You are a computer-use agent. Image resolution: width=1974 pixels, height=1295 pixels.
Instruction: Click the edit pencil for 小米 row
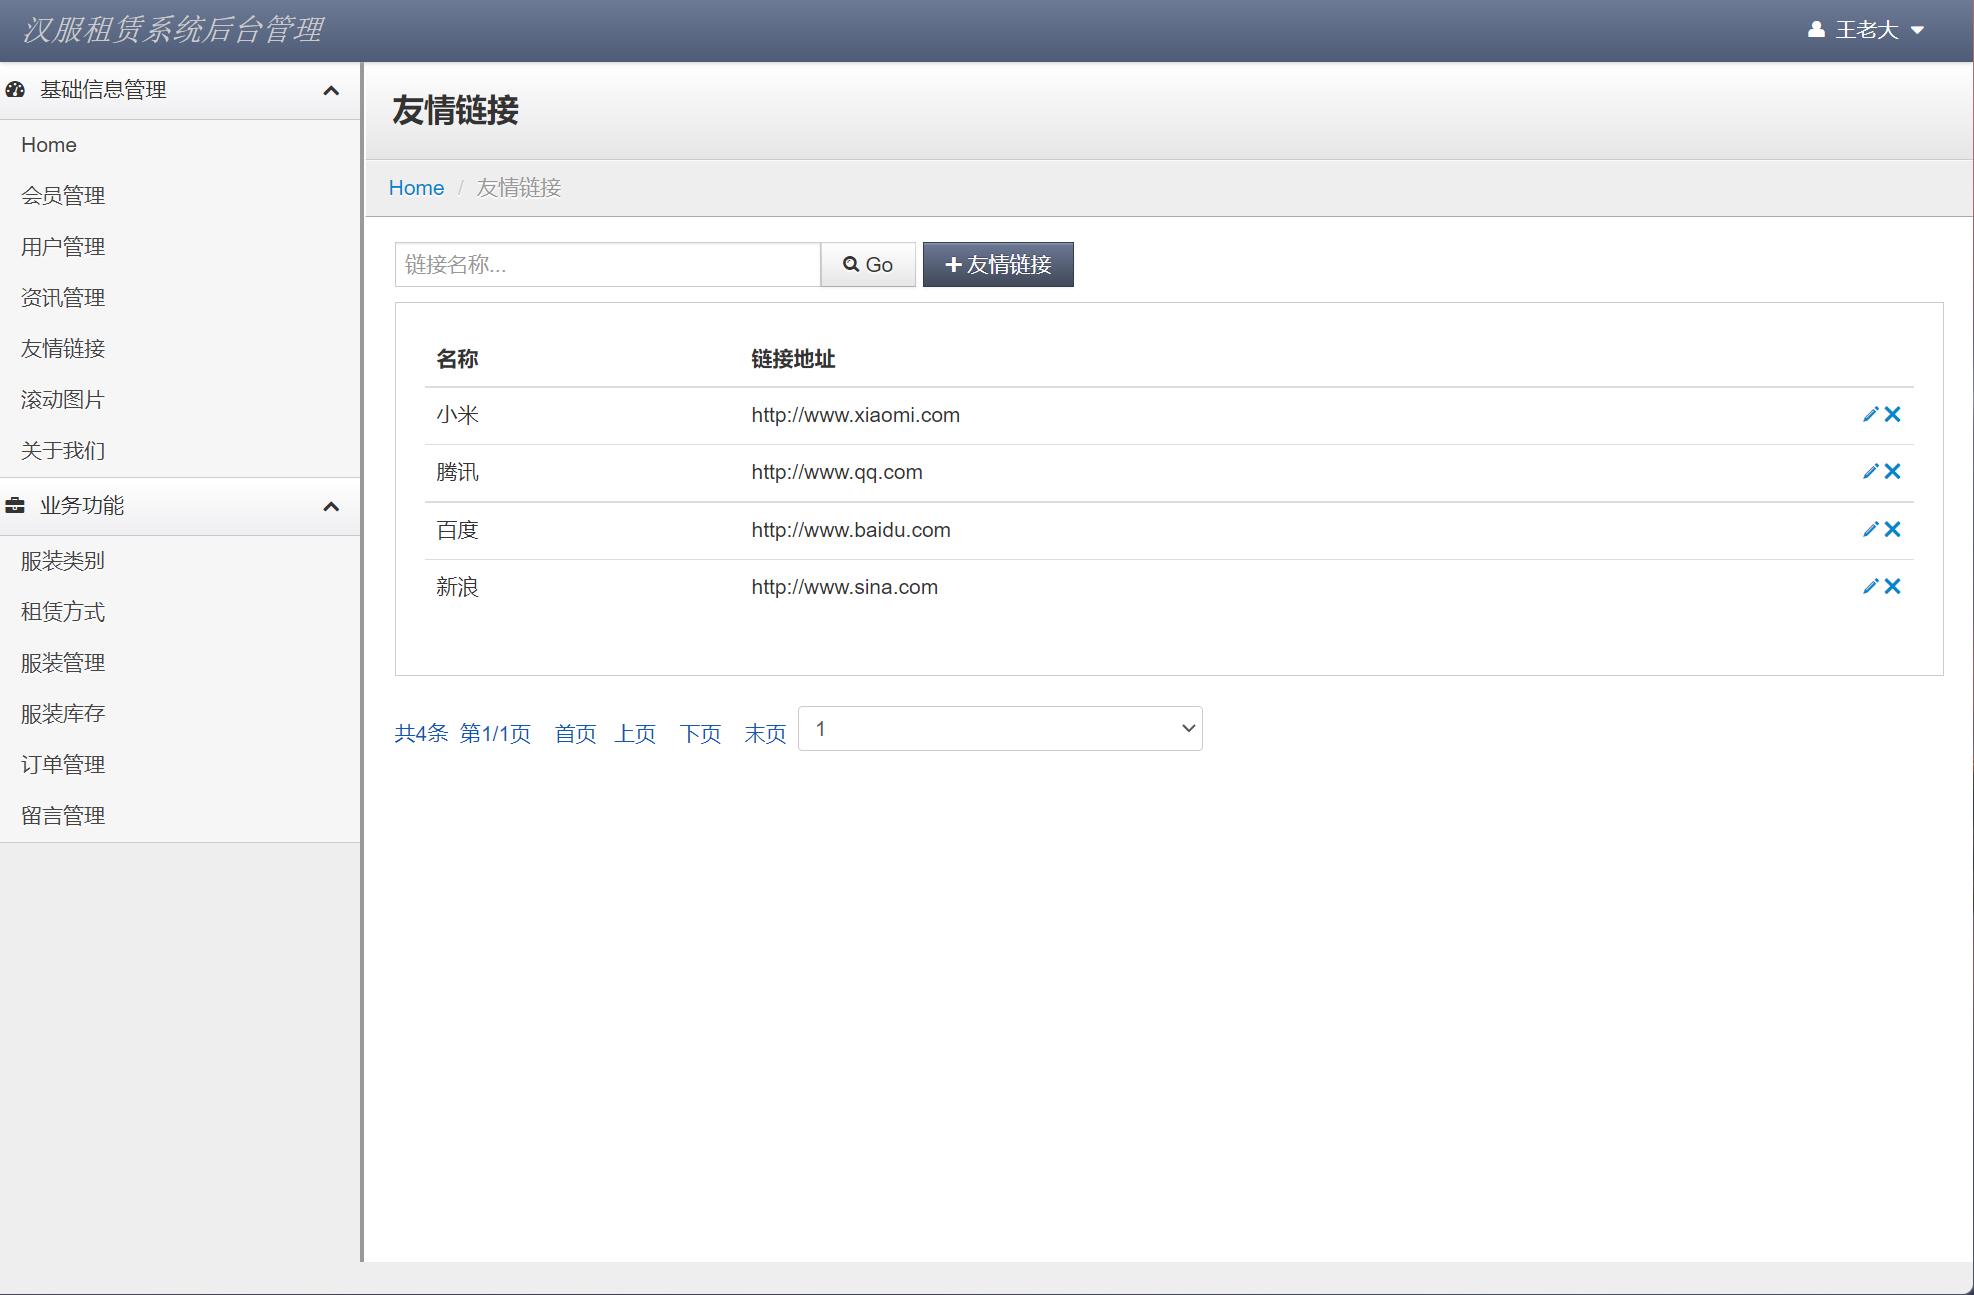click(1870, 414)
